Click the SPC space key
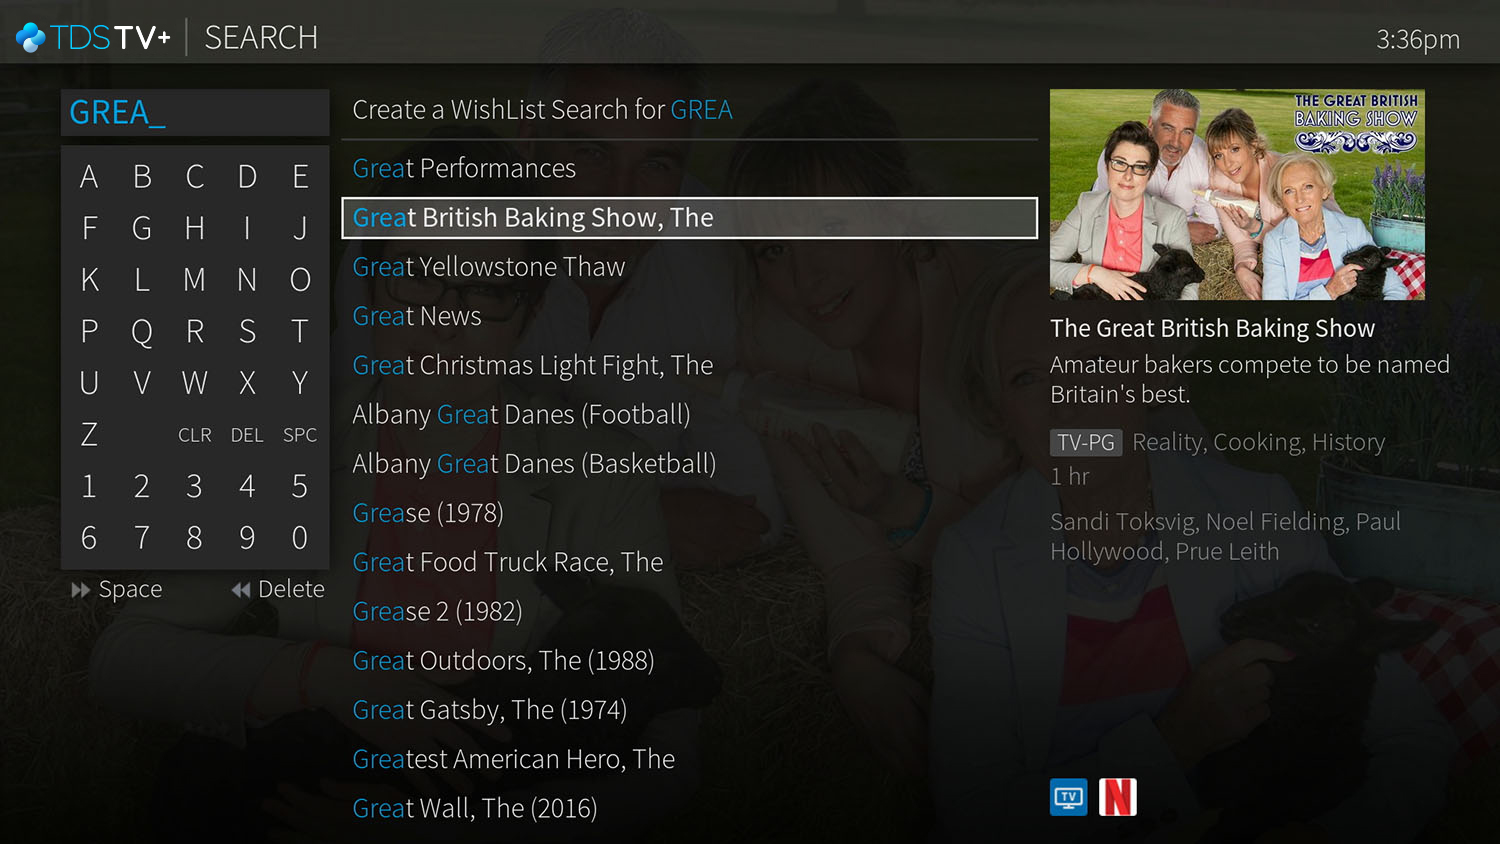 tap(300, 435)
